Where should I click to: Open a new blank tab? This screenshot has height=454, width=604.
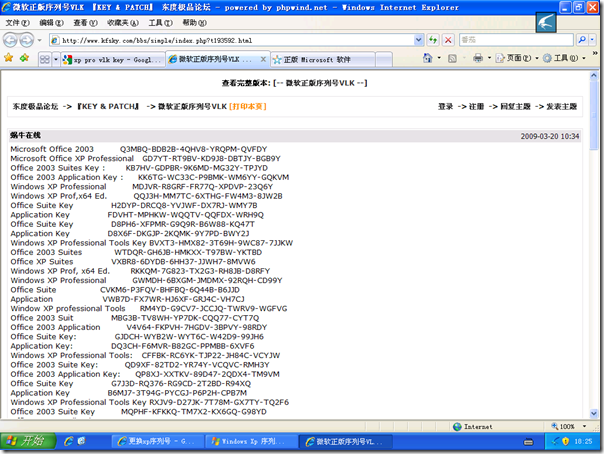tap(384, 60)
